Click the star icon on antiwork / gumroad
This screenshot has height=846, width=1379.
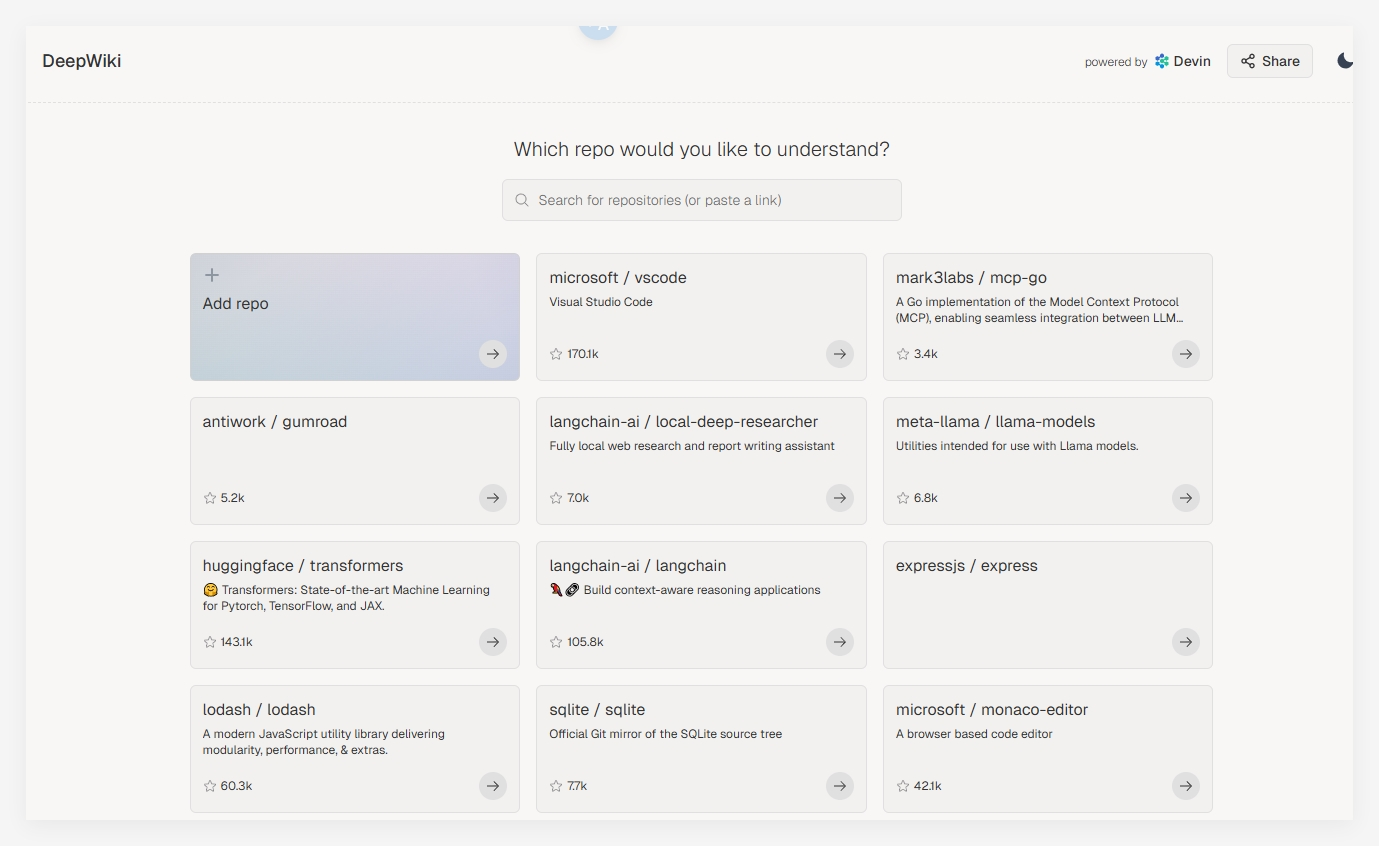(x=210, y=498)
